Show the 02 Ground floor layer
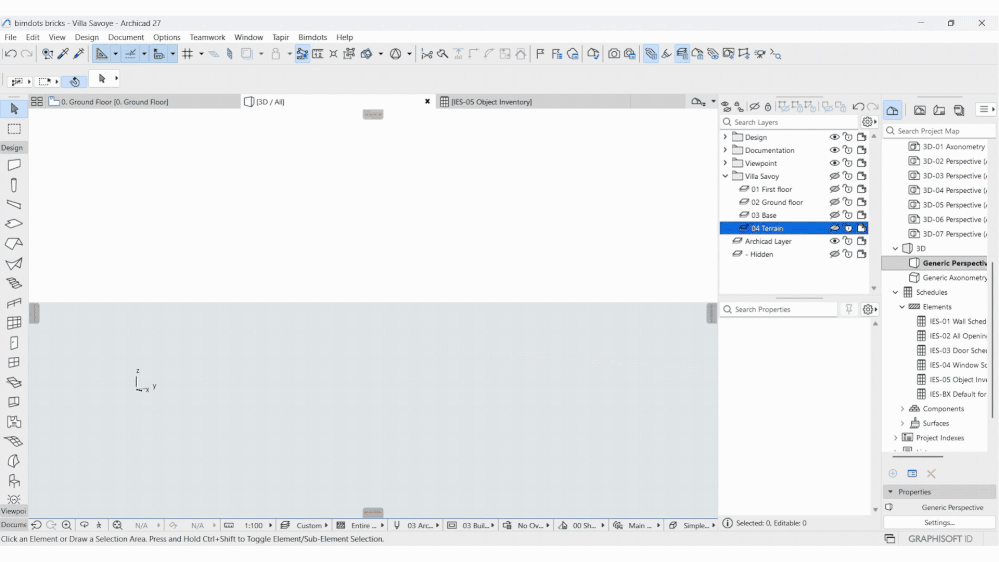The width and height of the screenshot is (999, 562). (834, 202)
